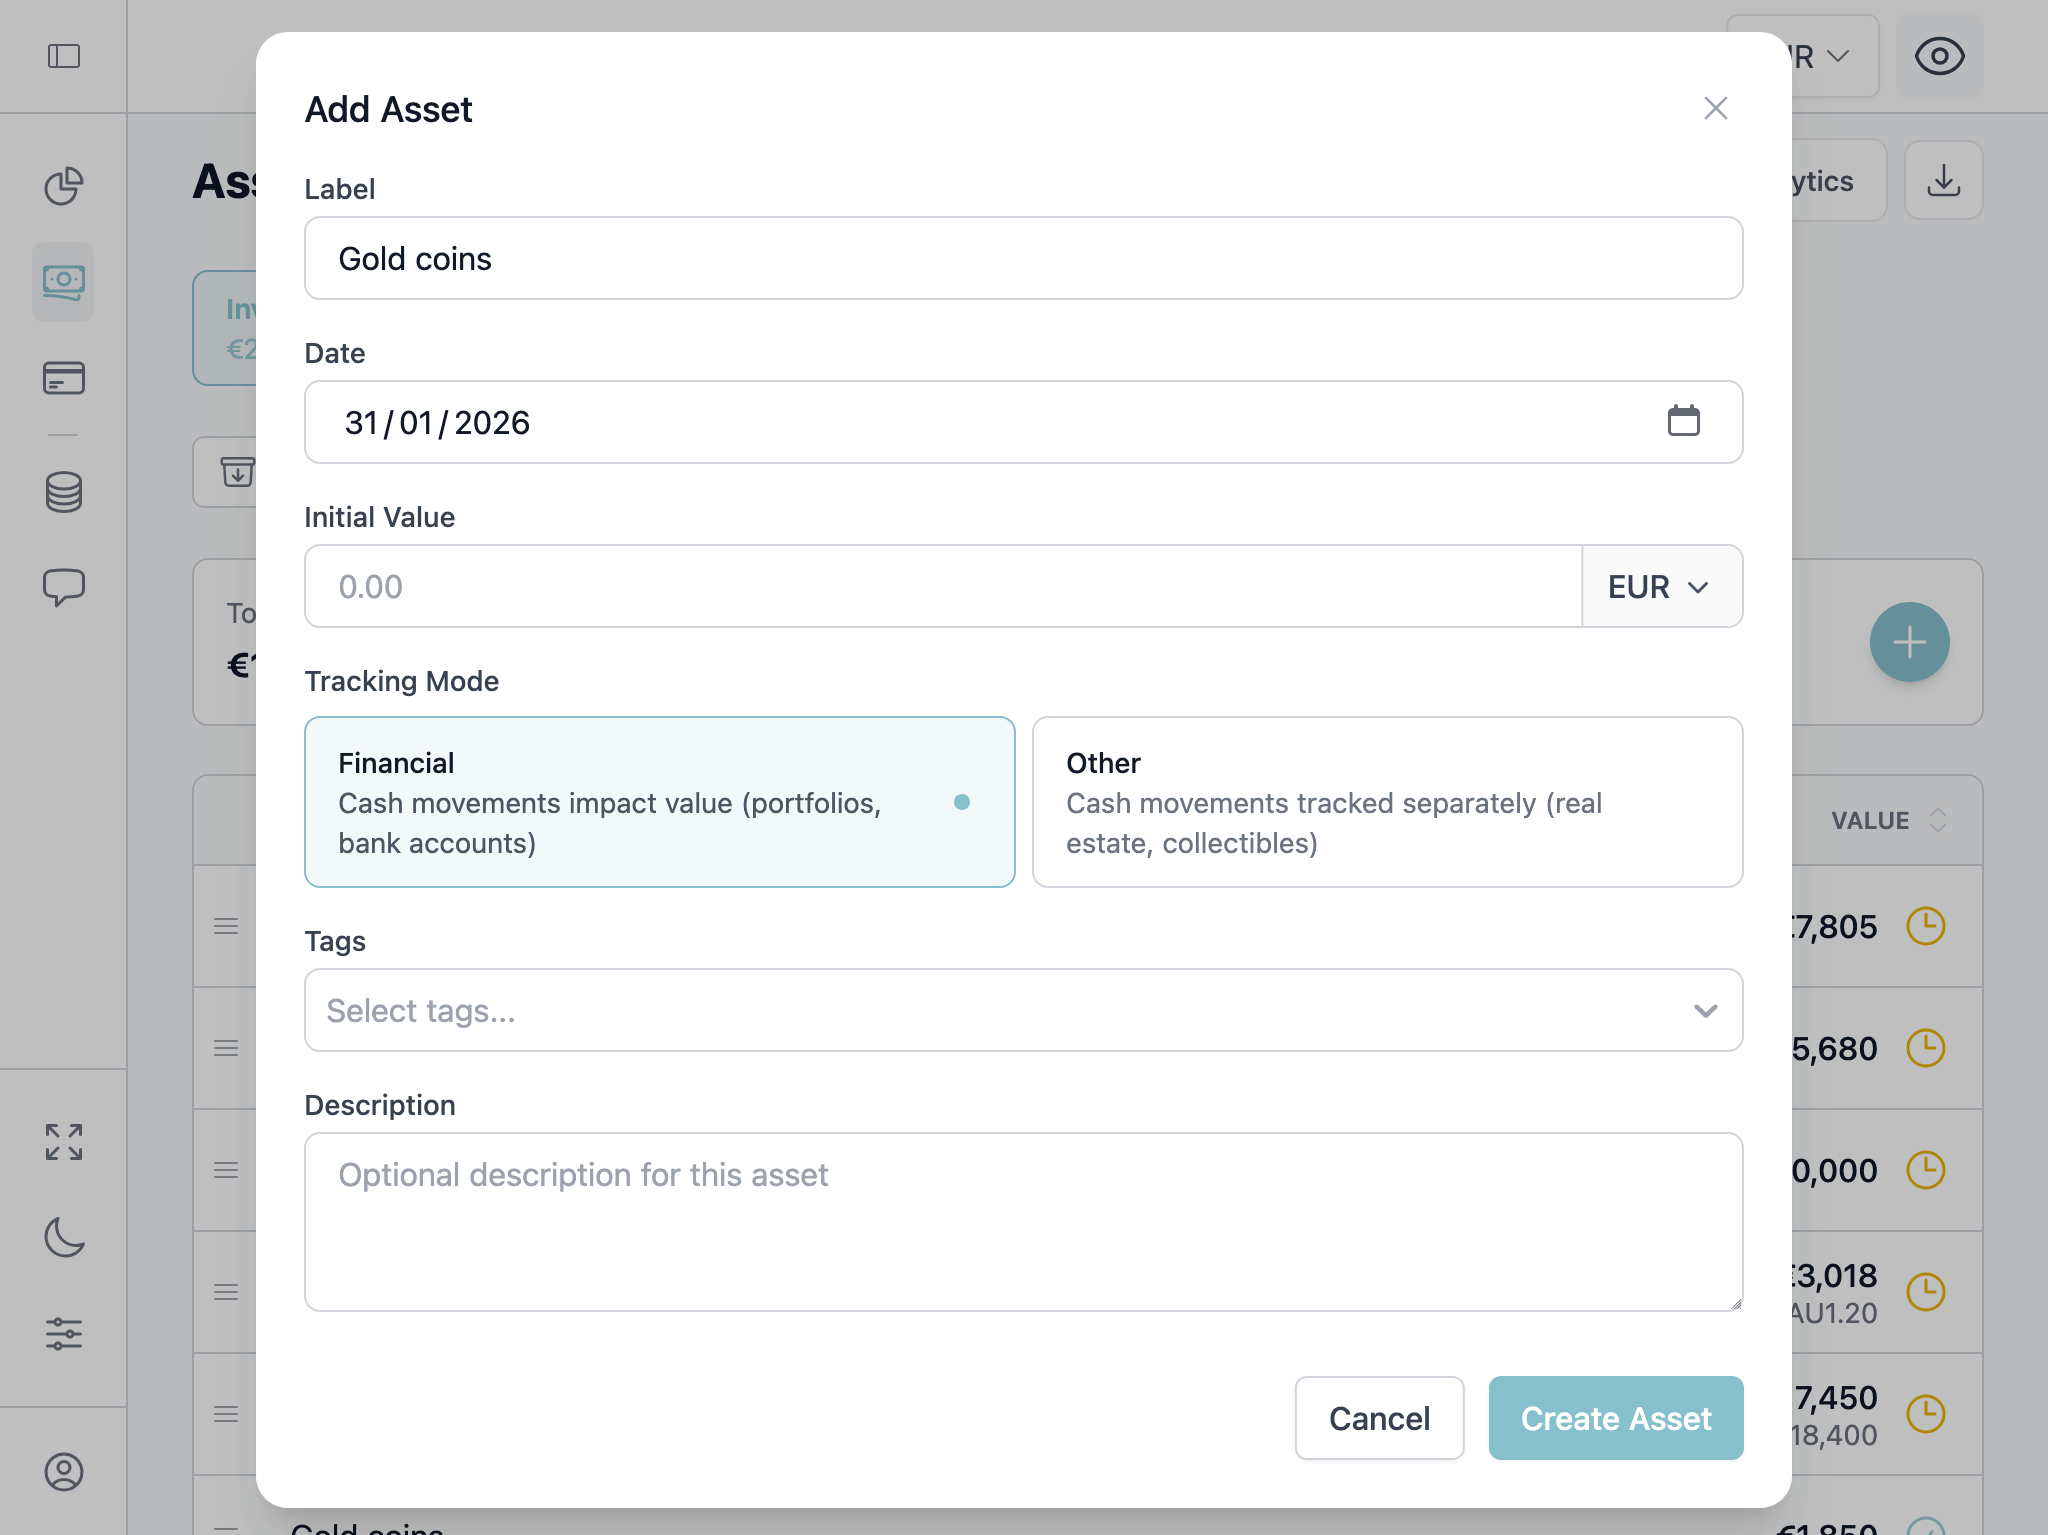Screen dimensions: 2048x1535
Task: Cancel the Add Asset dialog
Action: pos(1379,1417)
